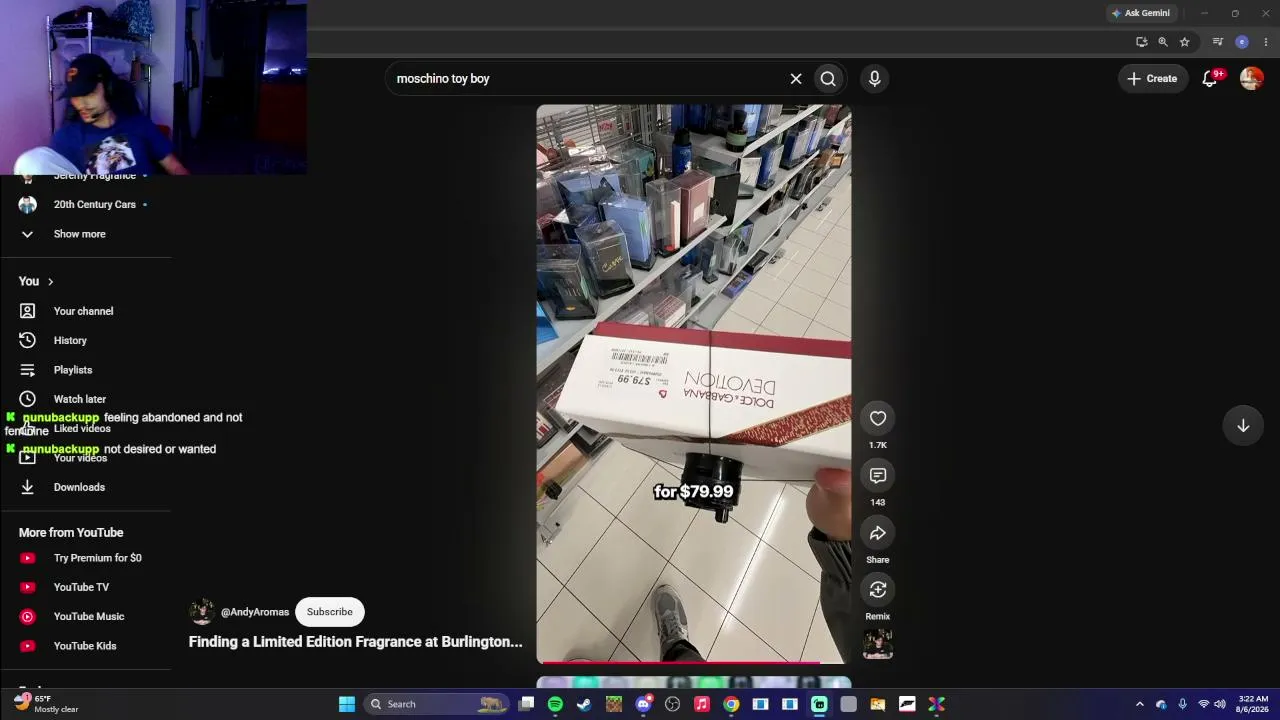Click the tray microphone icon
This screenshot has width=1280, height=720.
pyautogui.click(x=1182, y=704)
